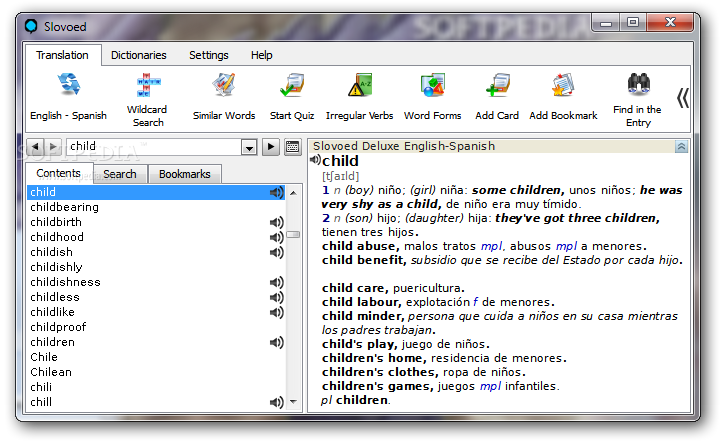Open the Dictionaries tab

click(x=138, y=55)
